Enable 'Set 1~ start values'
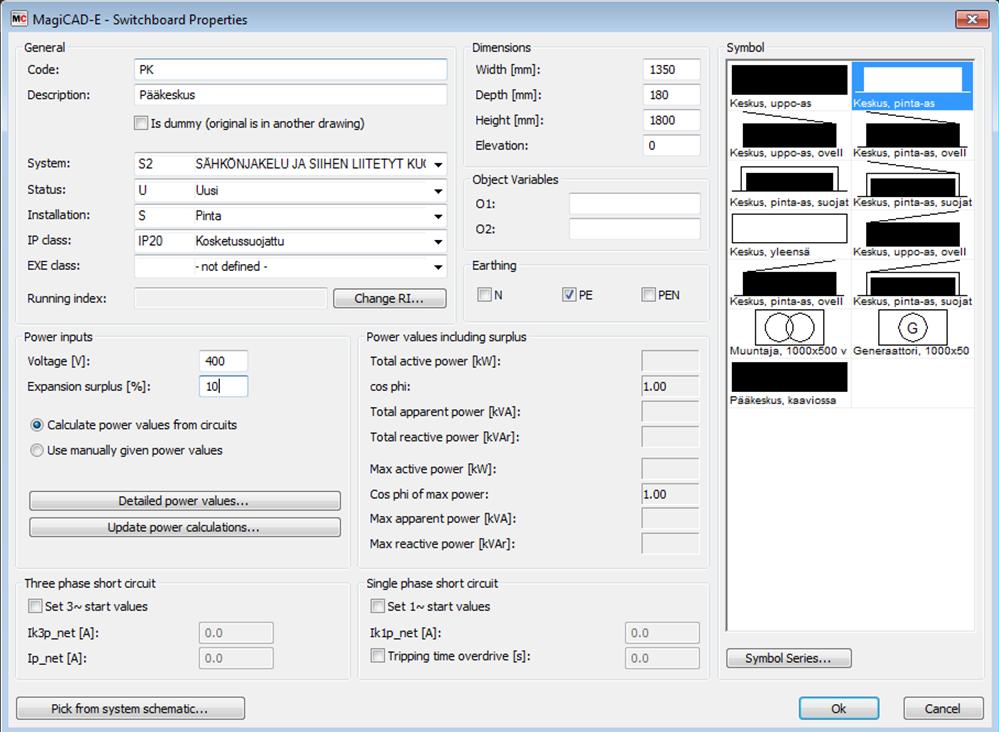Viewport: 999px width, 732px height. 377,606
